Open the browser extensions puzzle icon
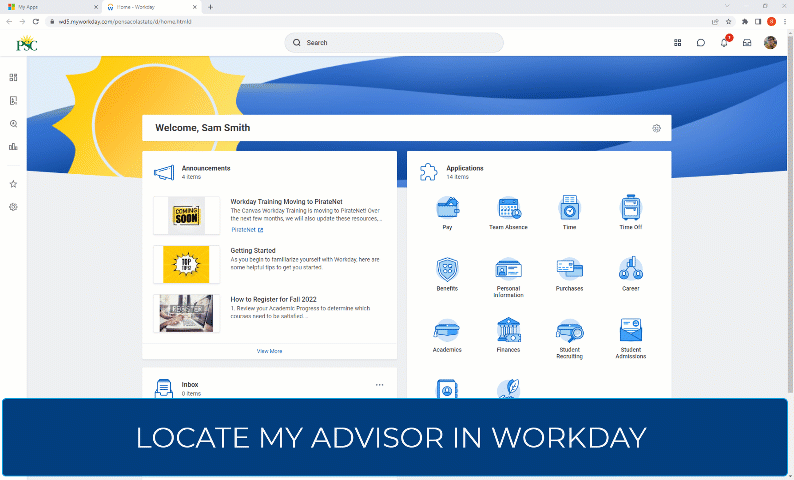Screen dimensions: 794x480 pos(744,22)
